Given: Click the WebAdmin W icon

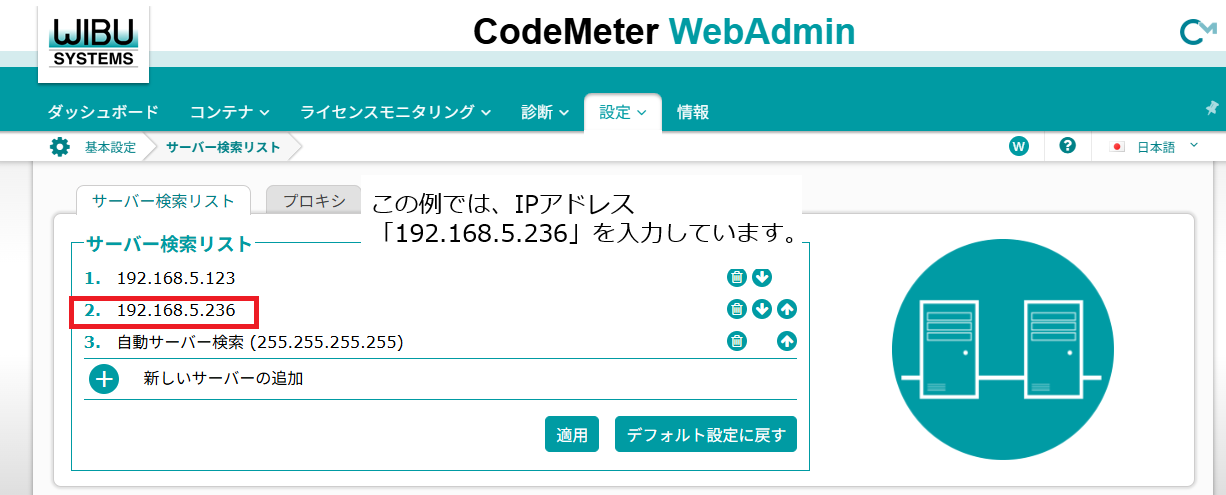Looking at the screenshot, I should (1019, 146).
